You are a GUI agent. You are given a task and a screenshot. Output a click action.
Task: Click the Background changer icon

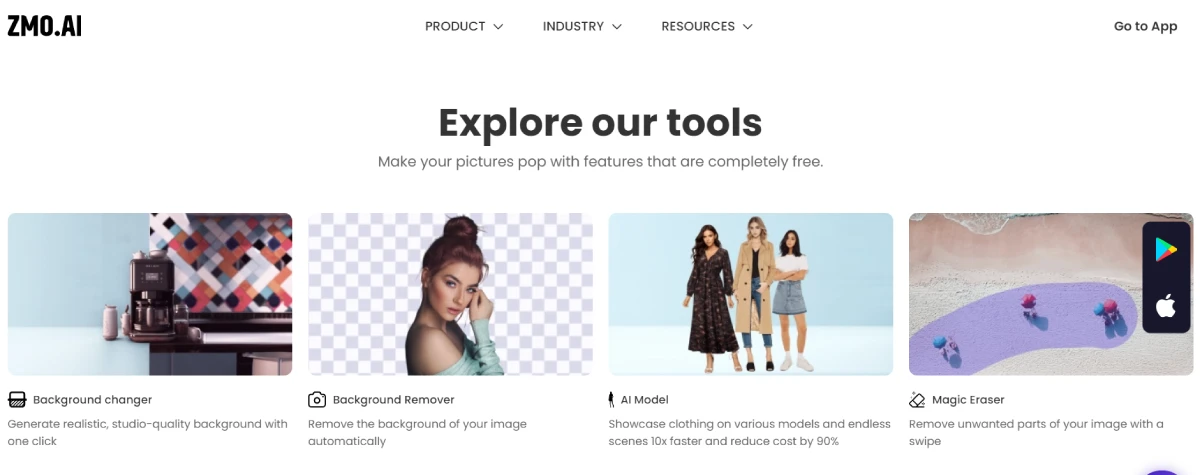[17, 400]
